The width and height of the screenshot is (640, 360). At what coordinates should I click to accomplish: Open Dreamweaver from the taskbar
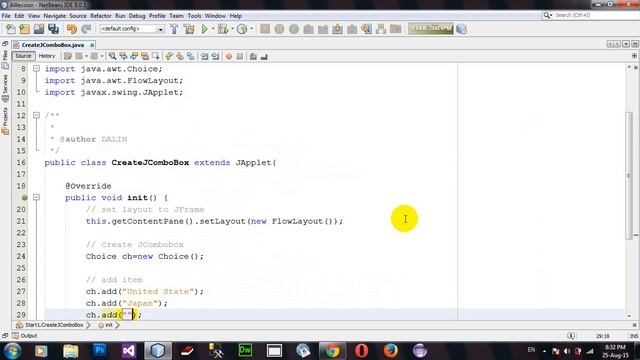(x=245, y=351)
